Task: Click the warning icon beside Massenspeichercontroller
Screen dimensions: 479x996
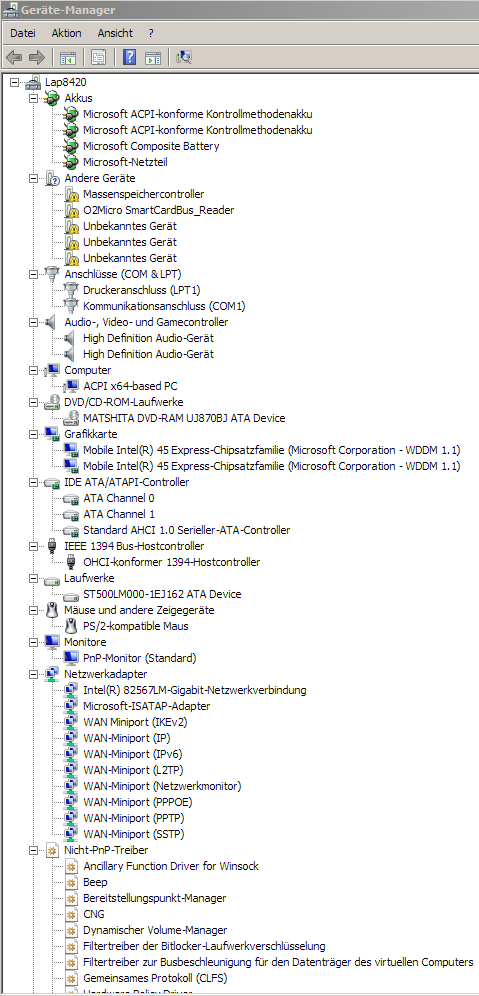Action: click(72, 194)
